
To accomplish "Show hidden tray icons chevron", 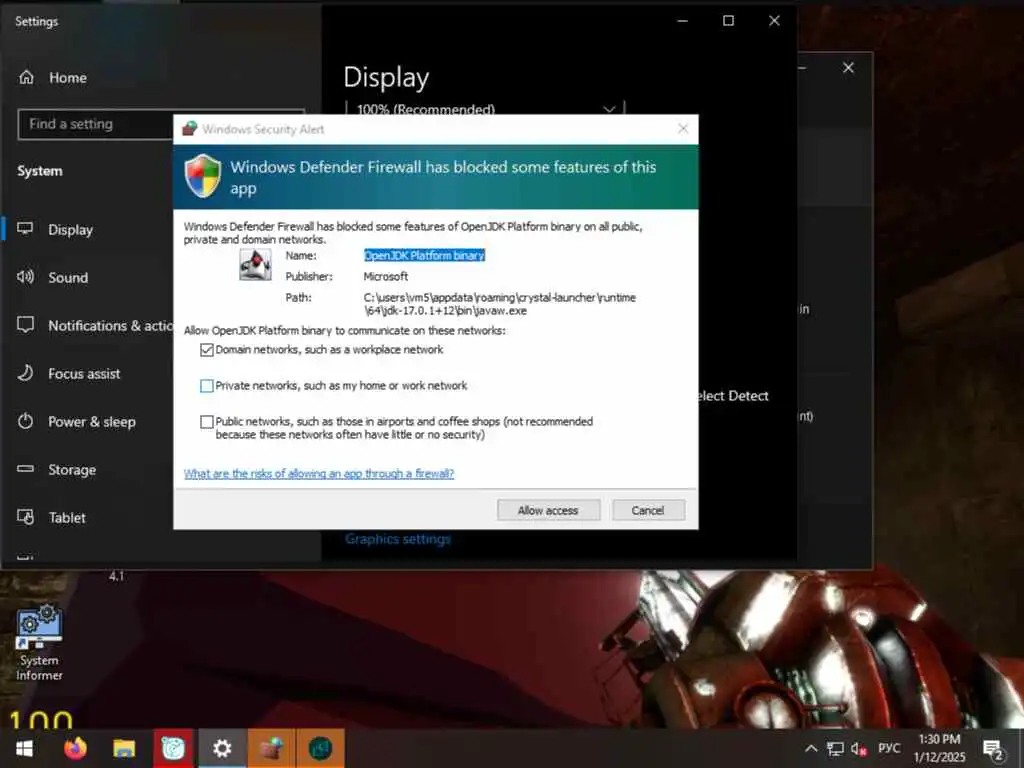I will pos(811,748).
